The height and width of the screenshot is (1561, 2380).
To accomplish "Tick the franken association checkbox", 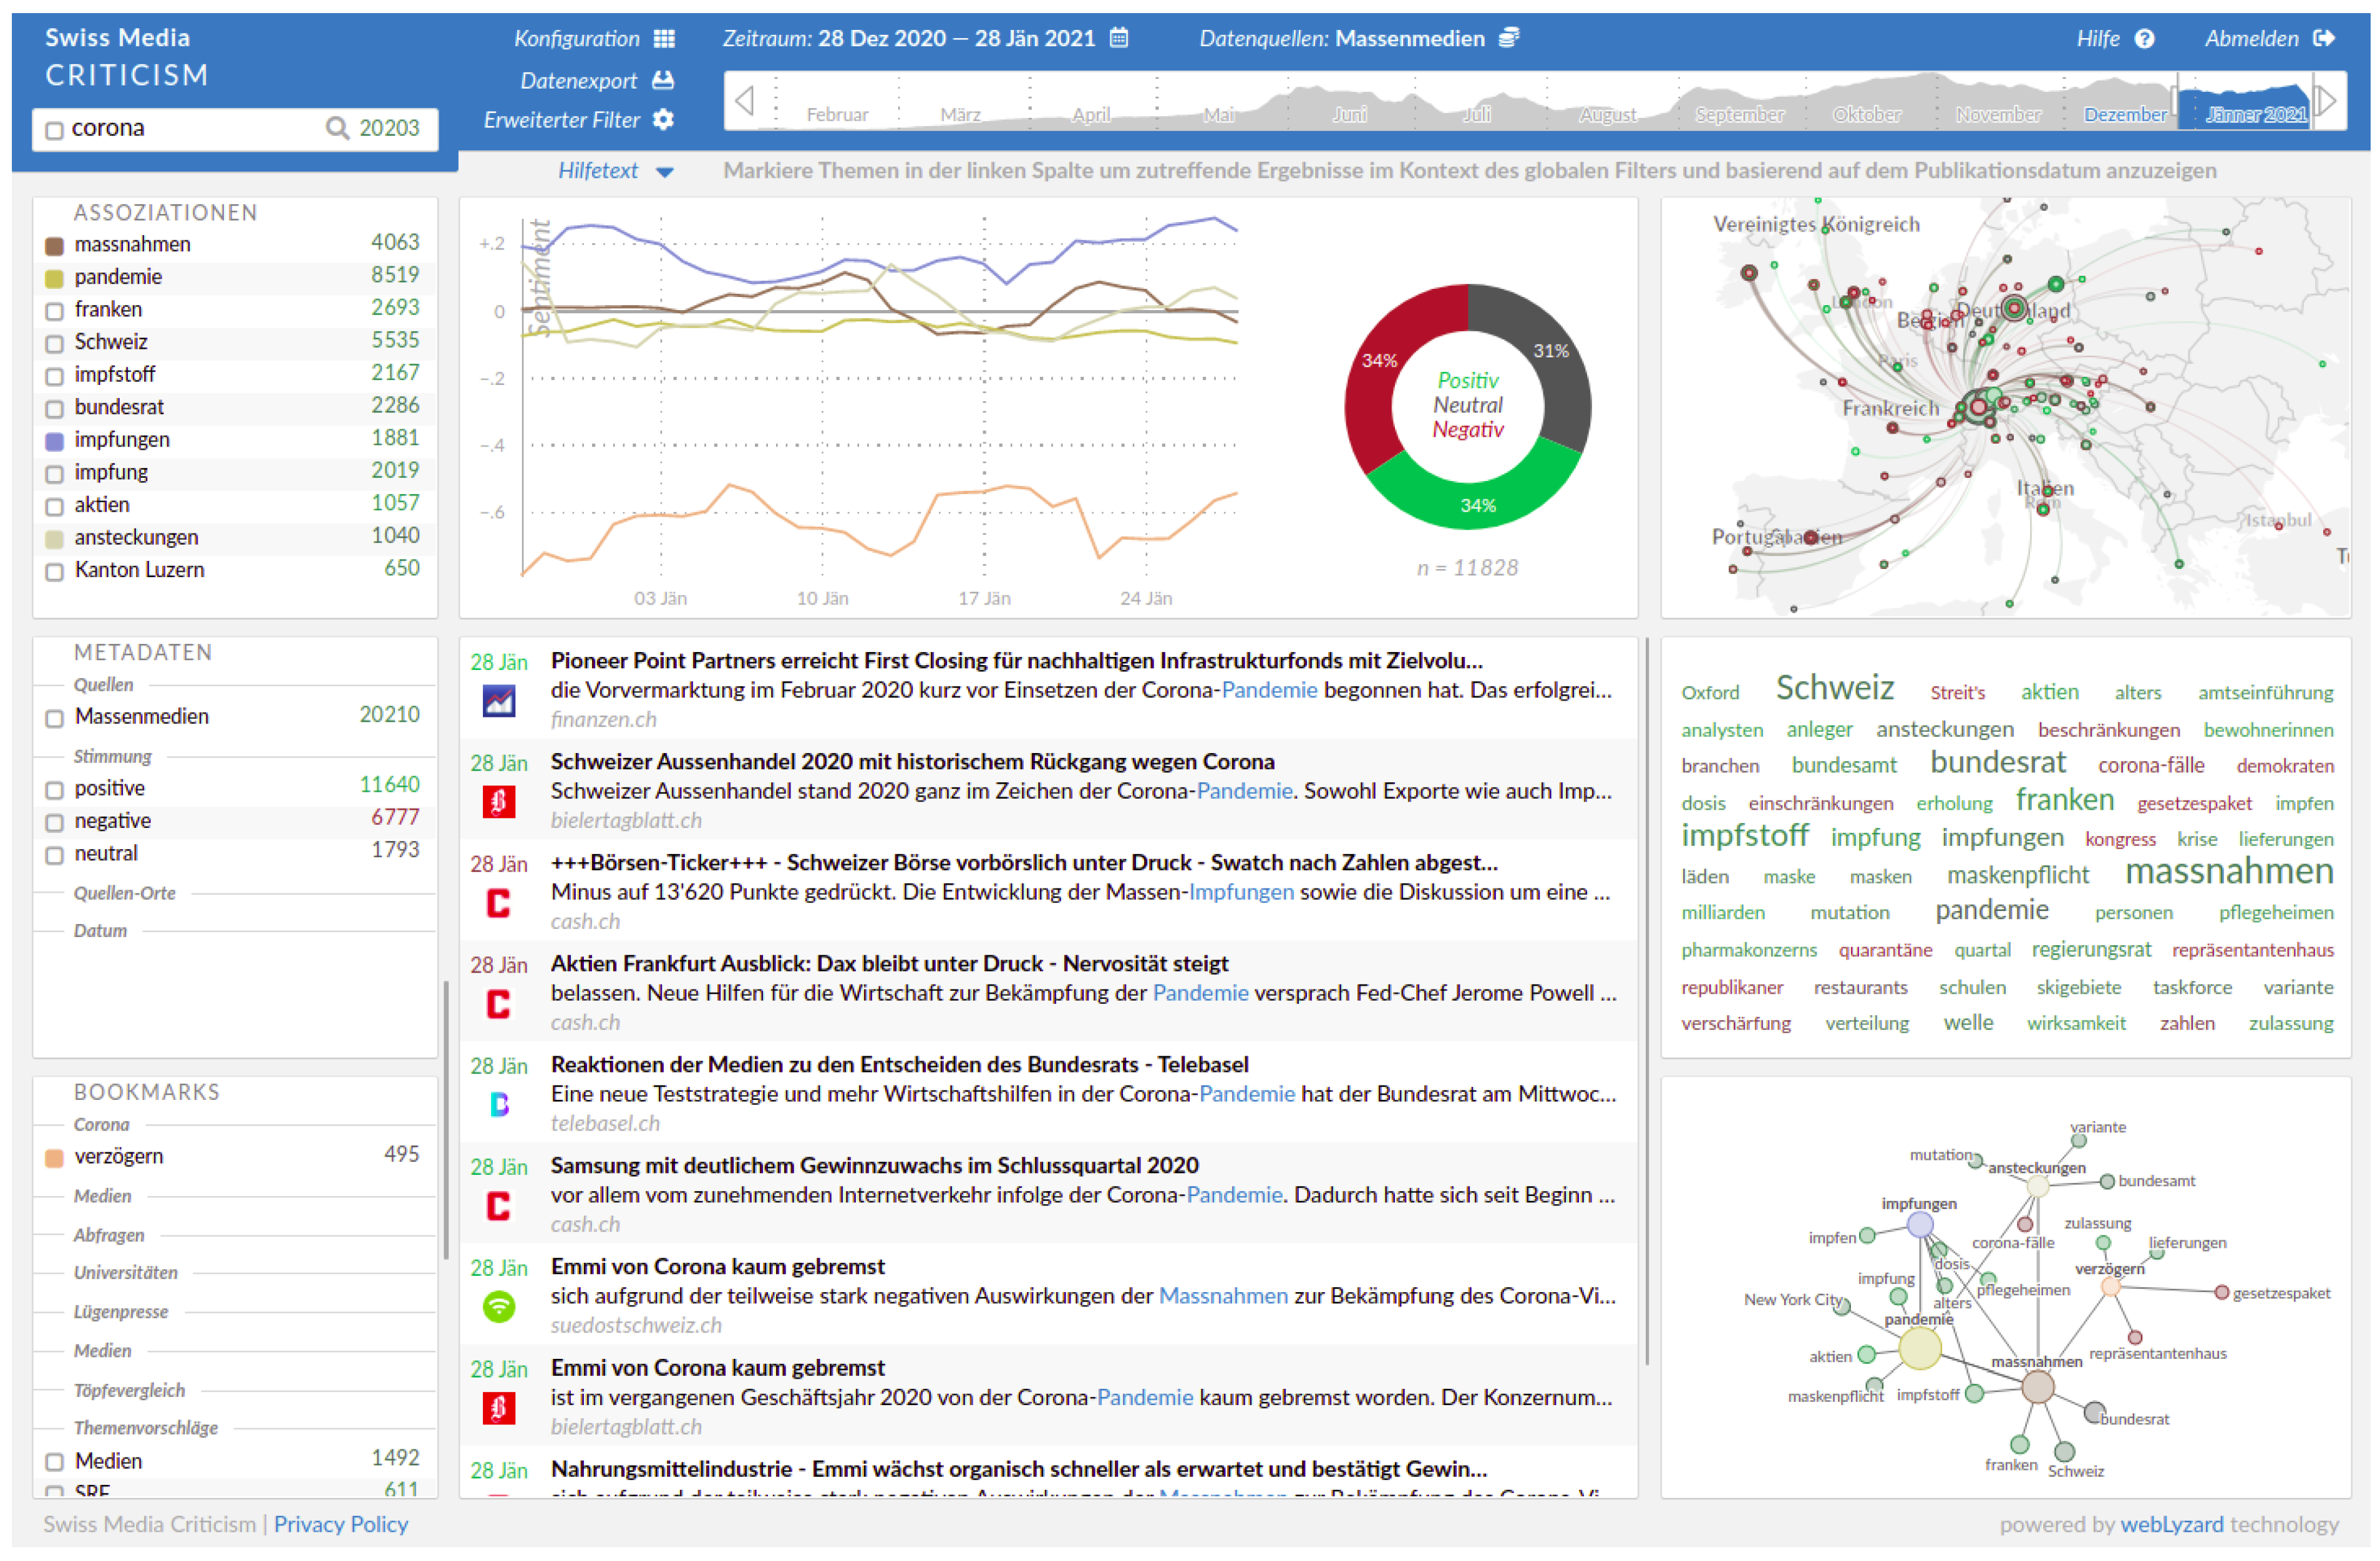I will (55, 311).
